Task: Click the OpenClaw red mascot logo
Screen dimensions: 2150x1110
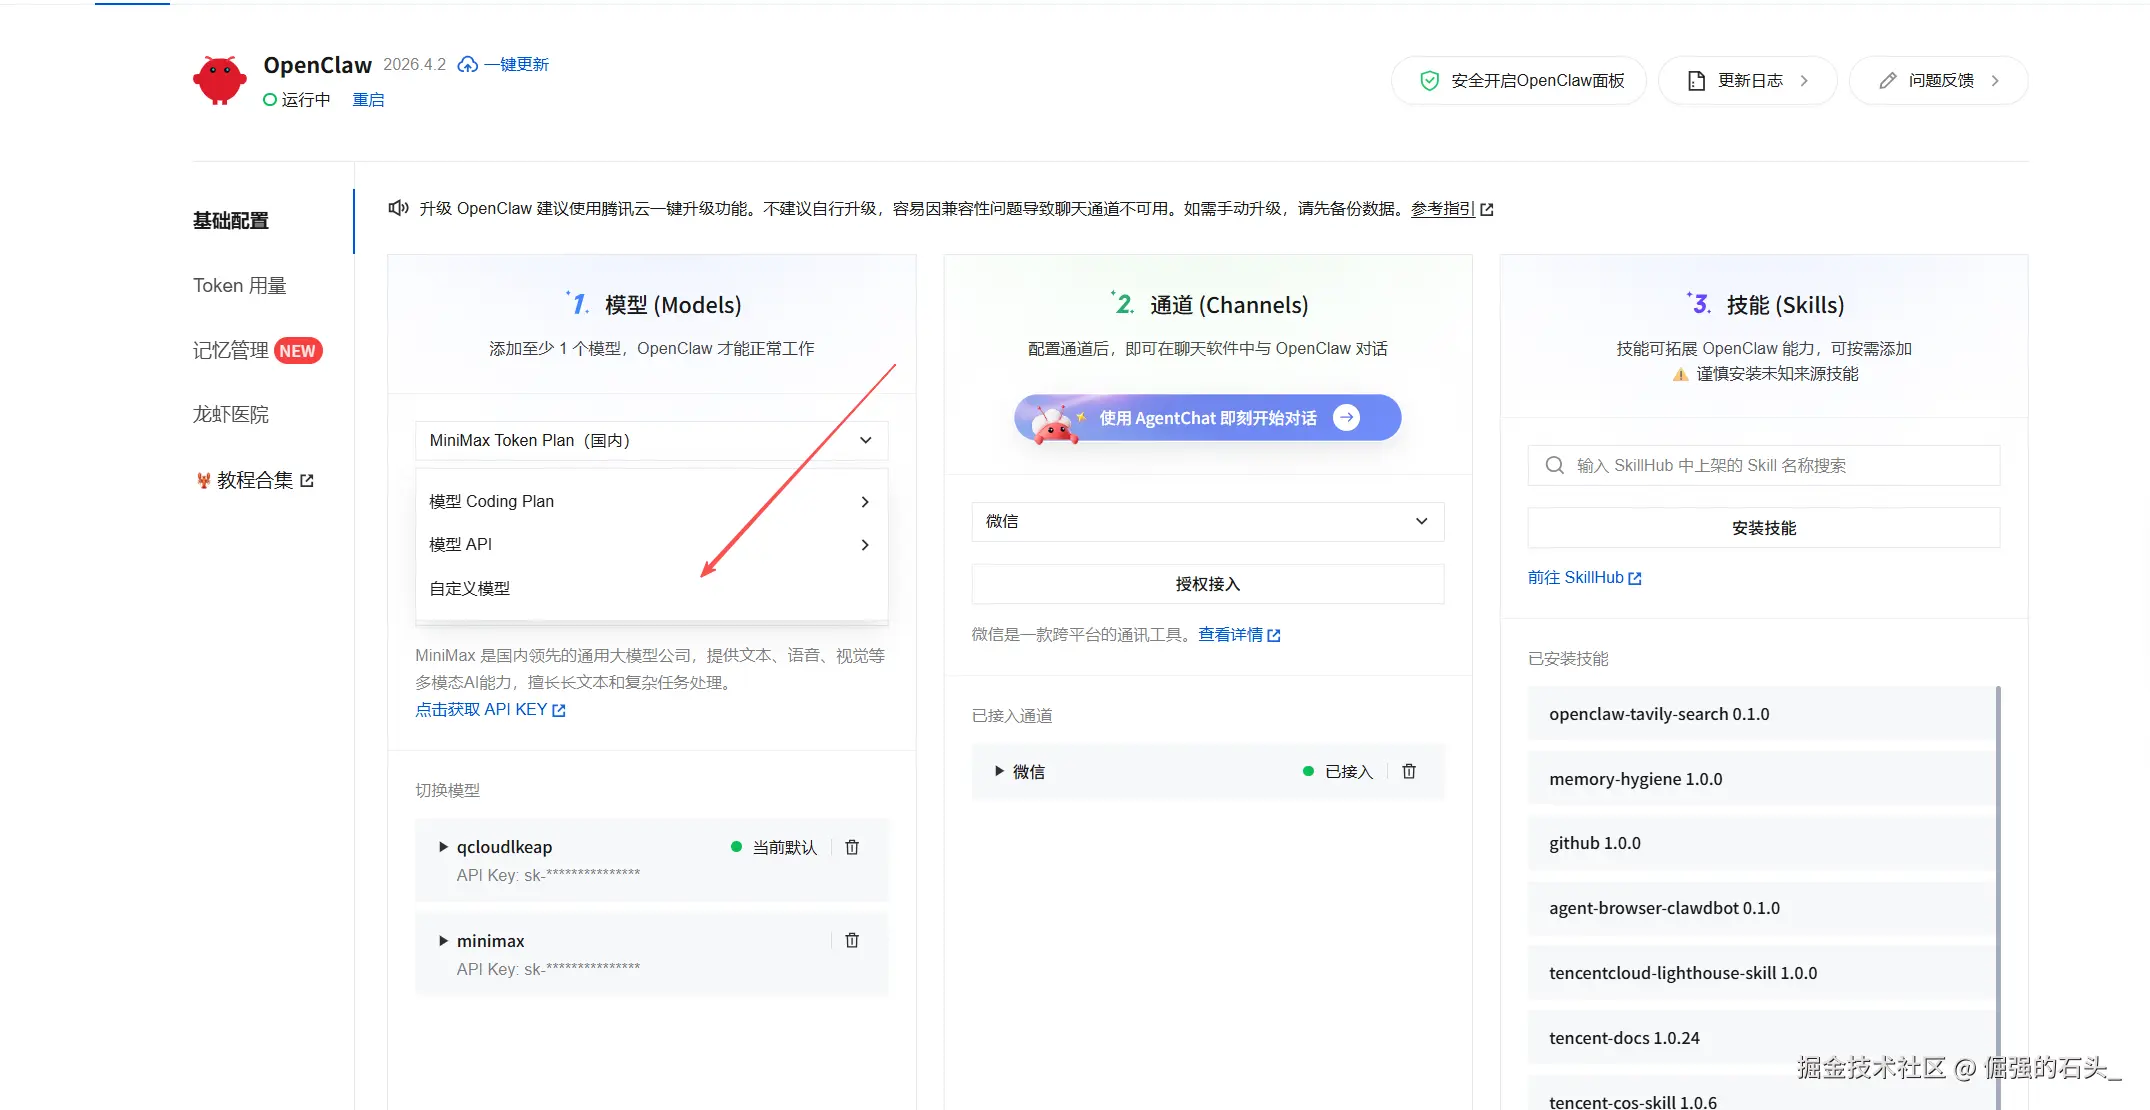Action: click(220, 81)
